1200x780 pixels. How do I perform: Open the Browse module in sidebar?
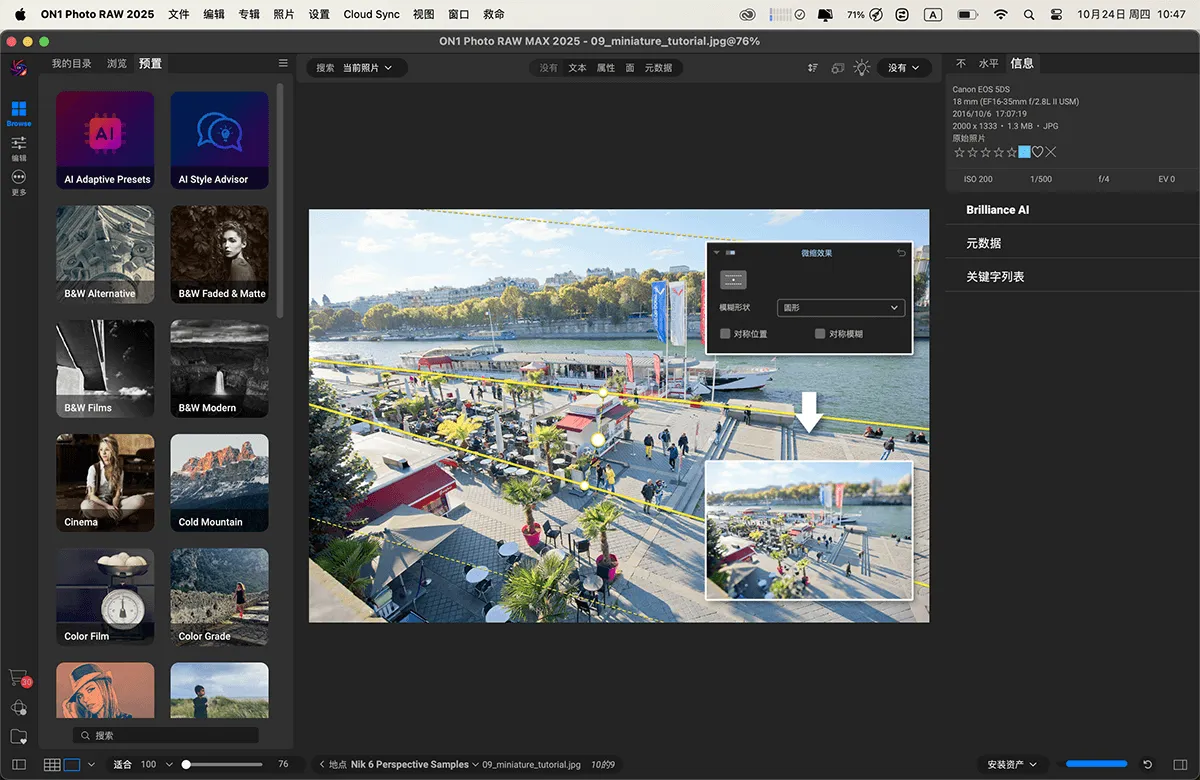19,111
